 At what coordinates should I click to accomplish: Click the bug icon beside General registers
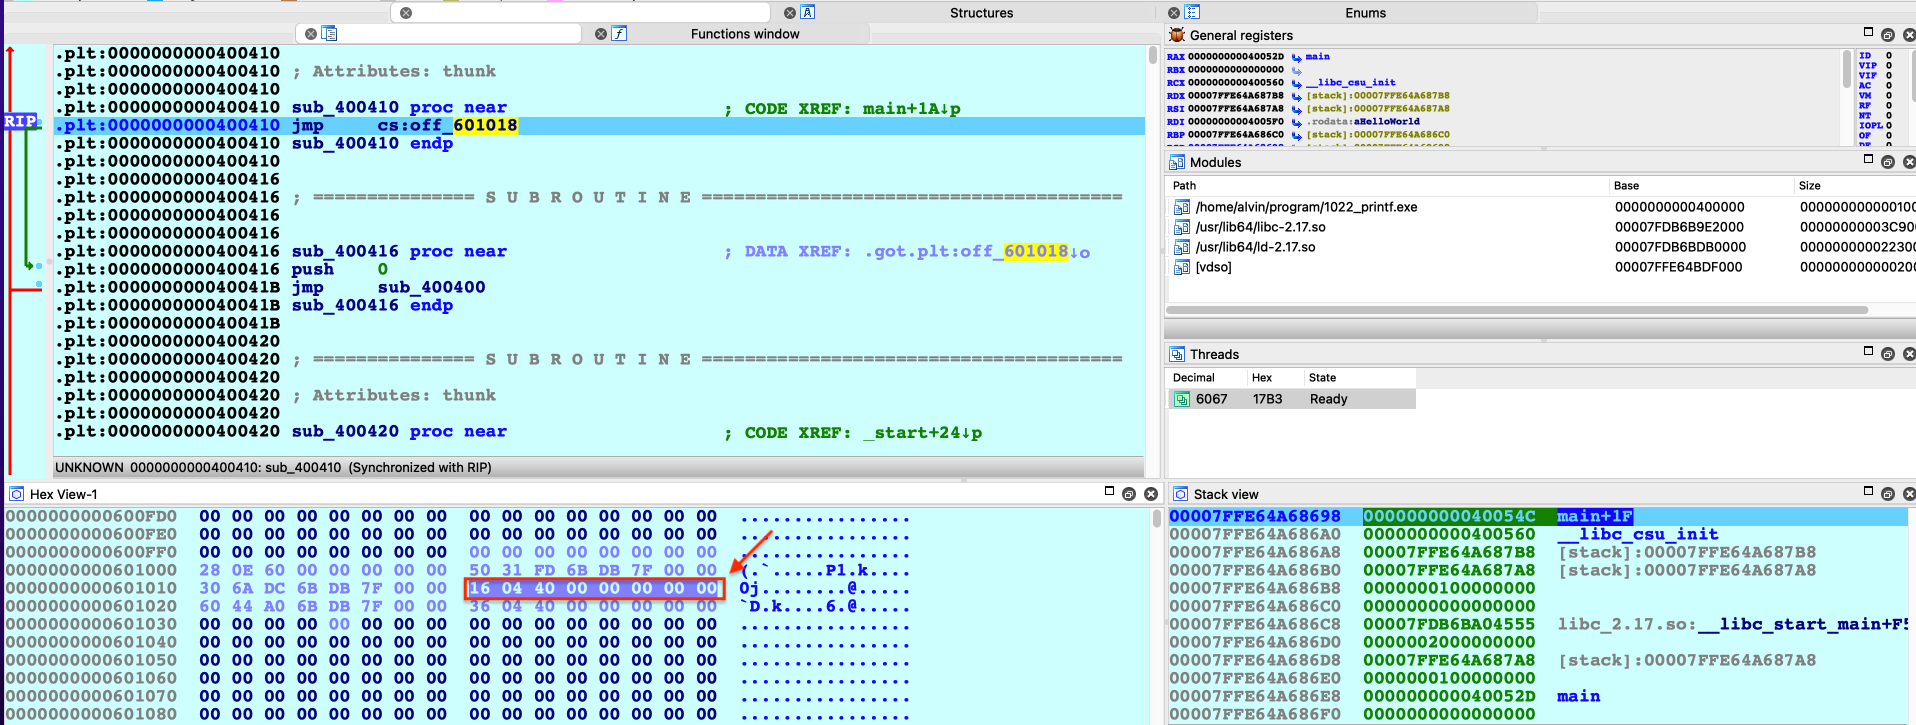[1177, 35]
